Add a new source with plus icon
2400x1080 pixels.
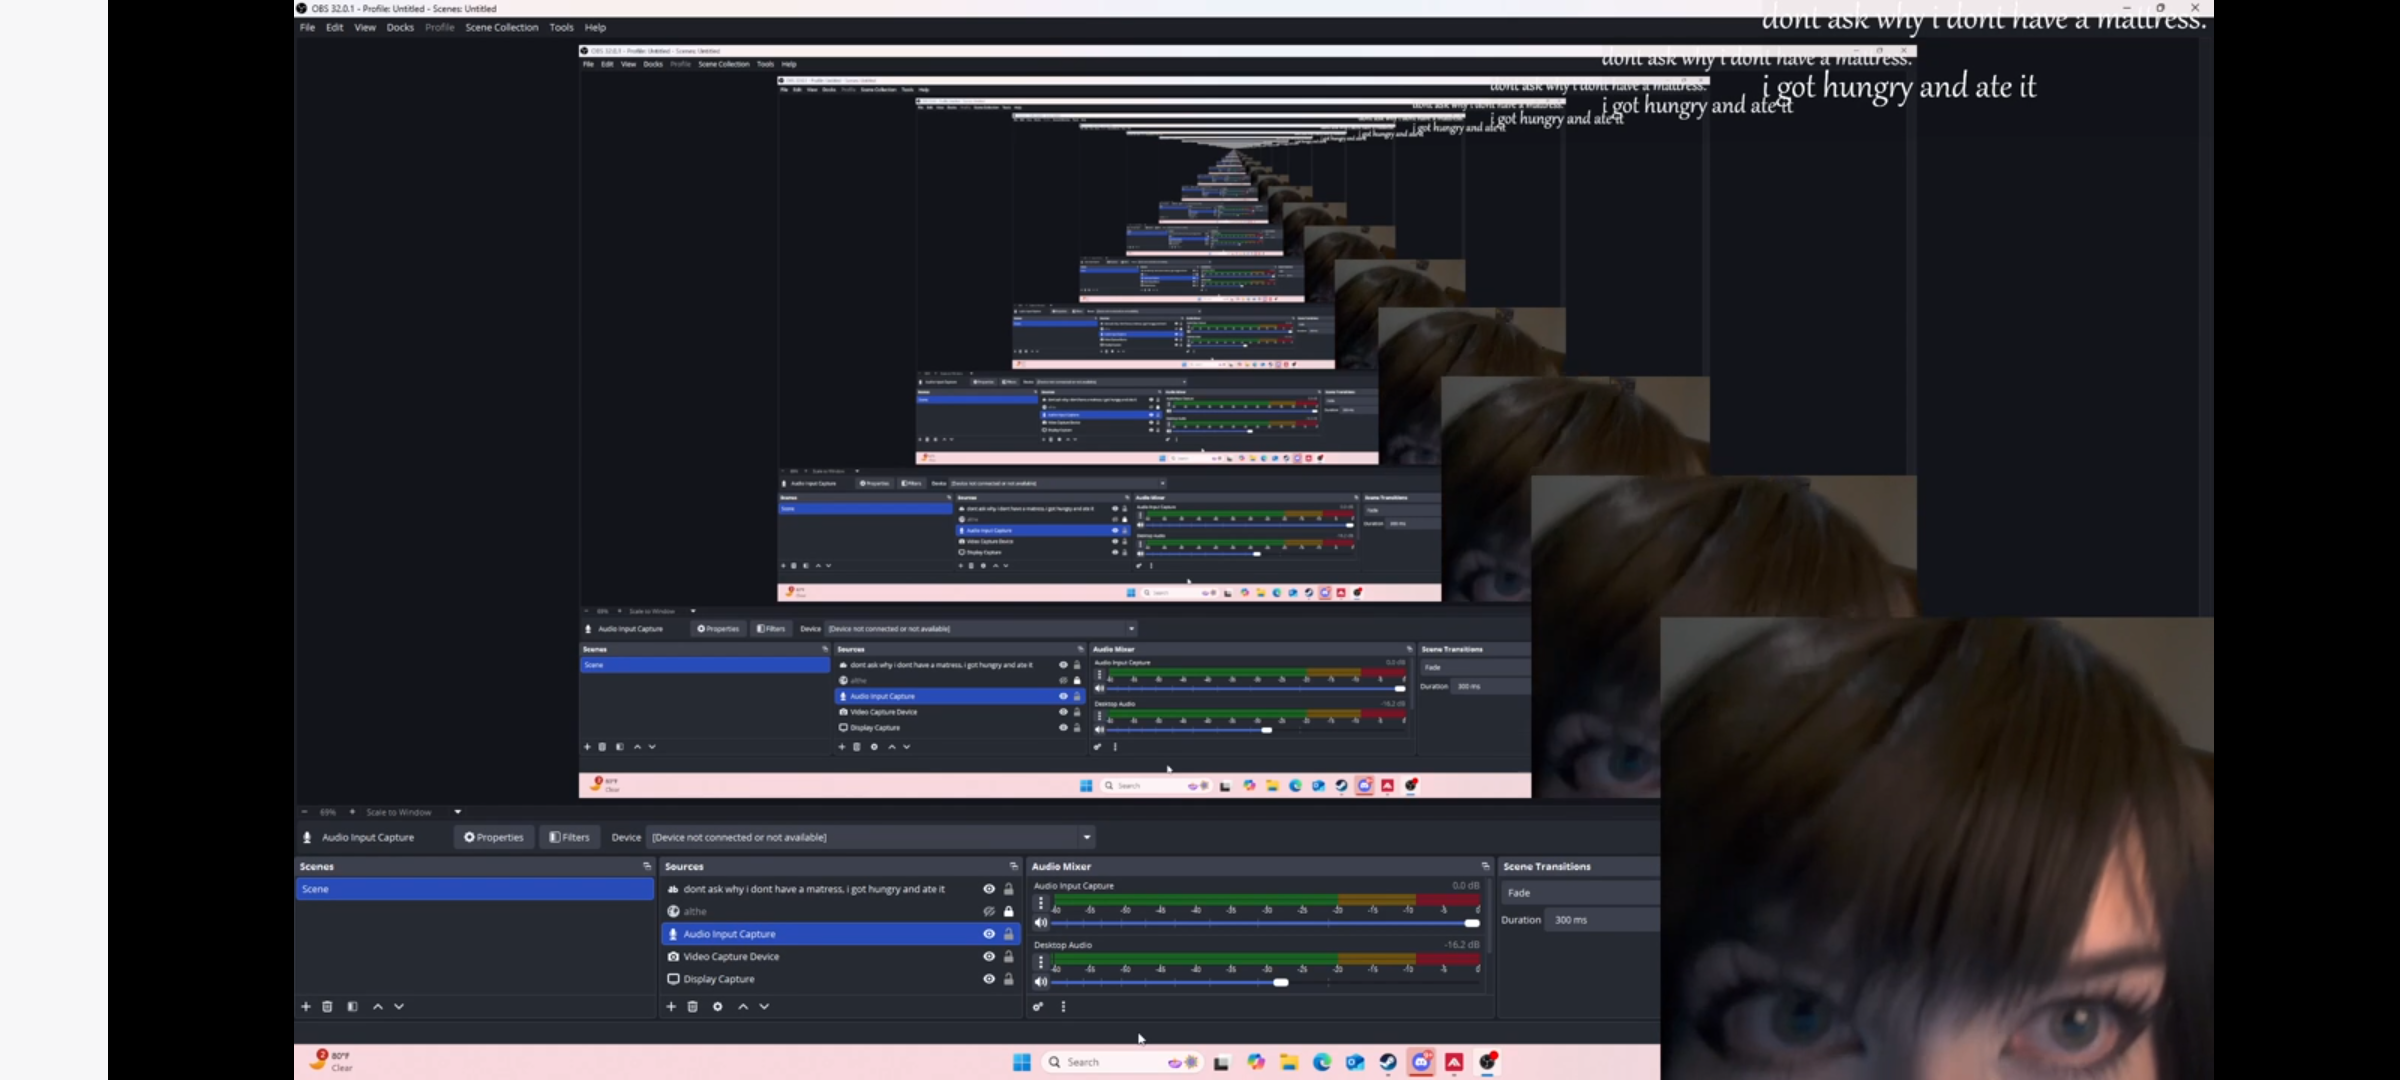(x=671, y=1007)
